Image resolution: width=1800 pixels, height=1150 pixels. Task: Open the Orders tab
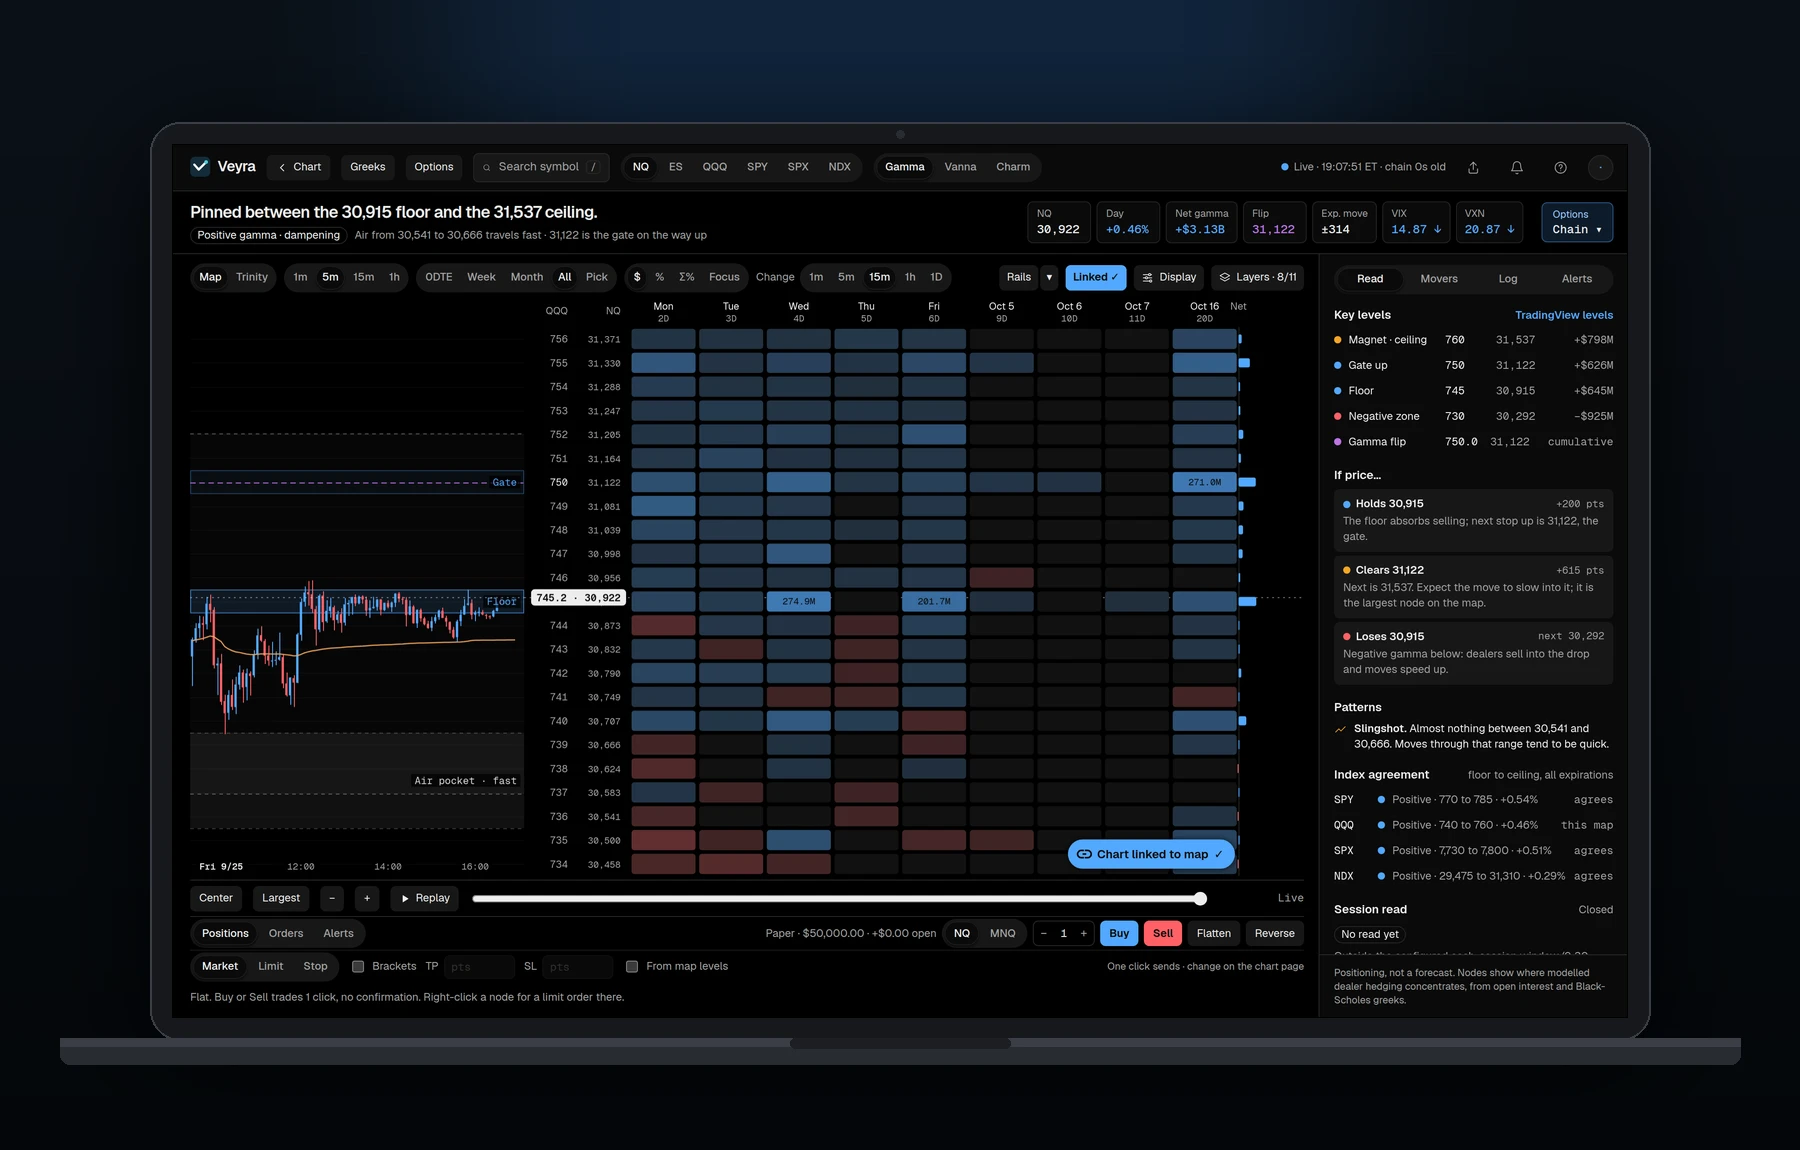pos(286,933)
